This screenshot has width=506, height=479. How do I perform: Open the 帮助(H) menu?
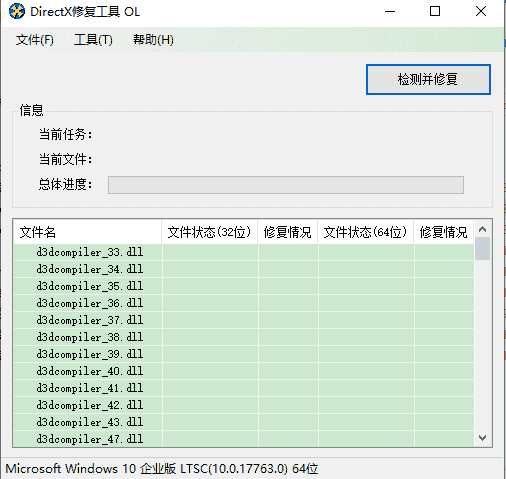(x=153, y=40)
